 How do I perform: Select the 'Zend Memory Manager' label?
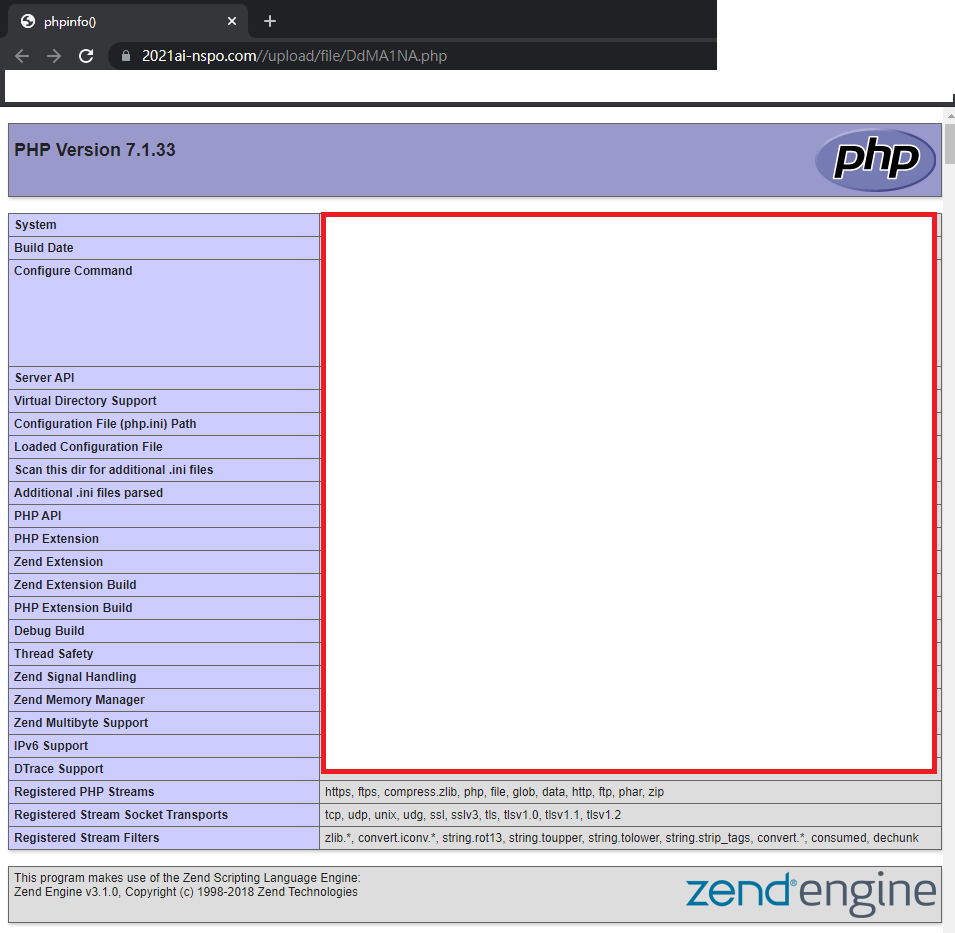[80, 700]
